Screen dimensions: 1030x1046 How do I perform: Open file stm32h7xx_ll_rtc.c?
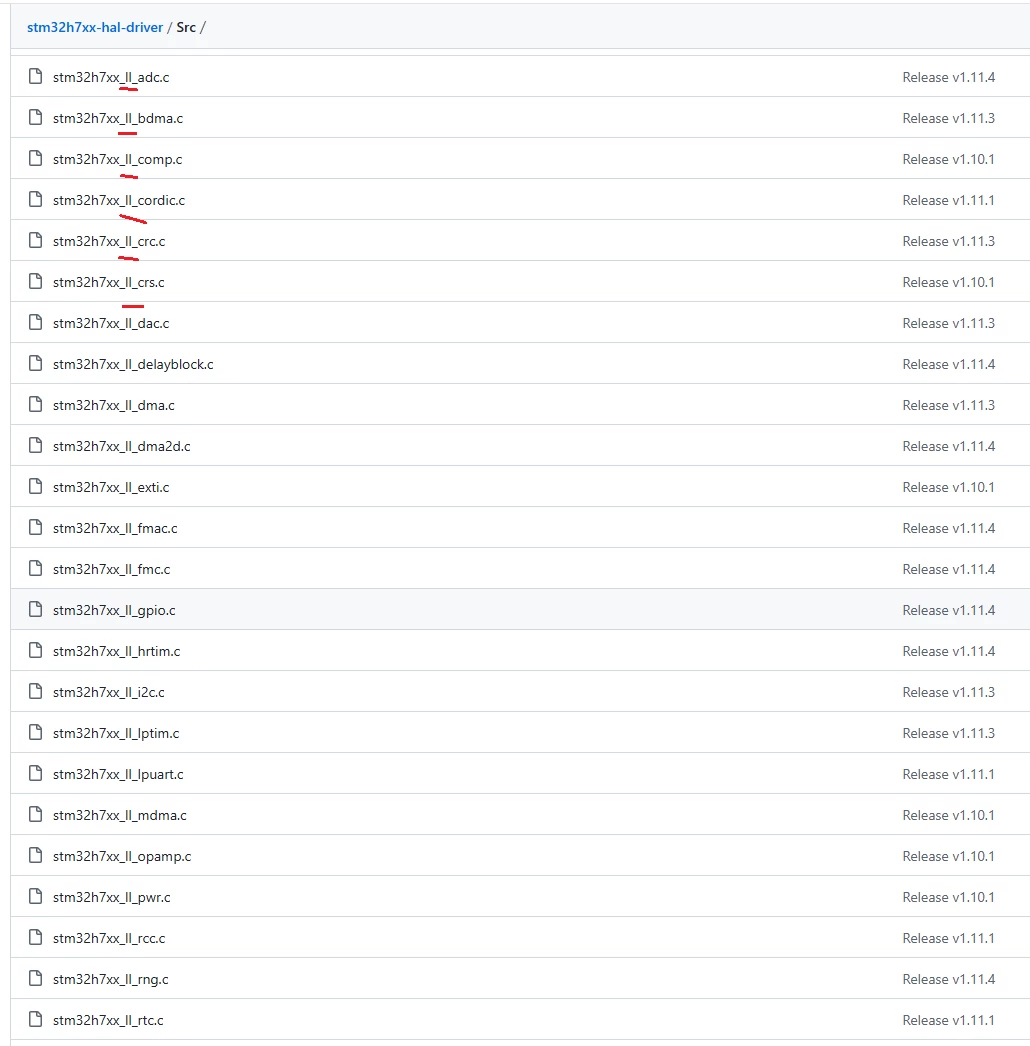pos(108,1021)
